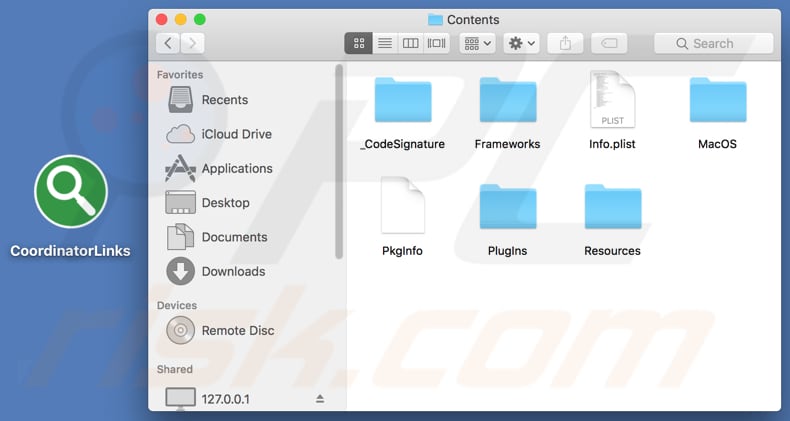
Task: Click the Shared section header
Action: click(x=175, y=369)
